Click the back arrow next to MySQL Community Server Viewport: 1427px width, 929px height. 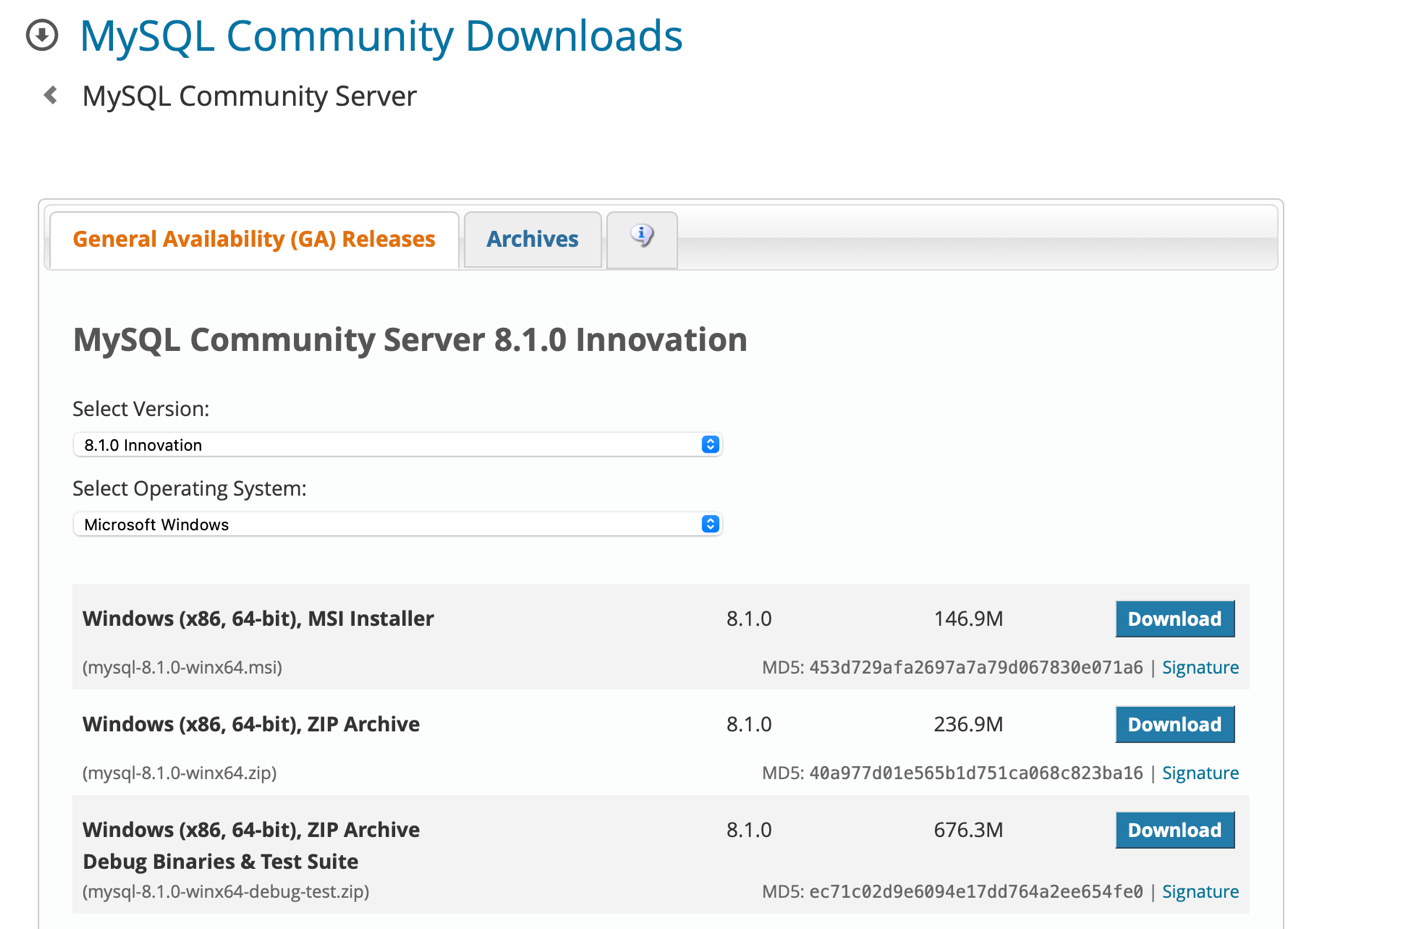click(x=50, y=95)
